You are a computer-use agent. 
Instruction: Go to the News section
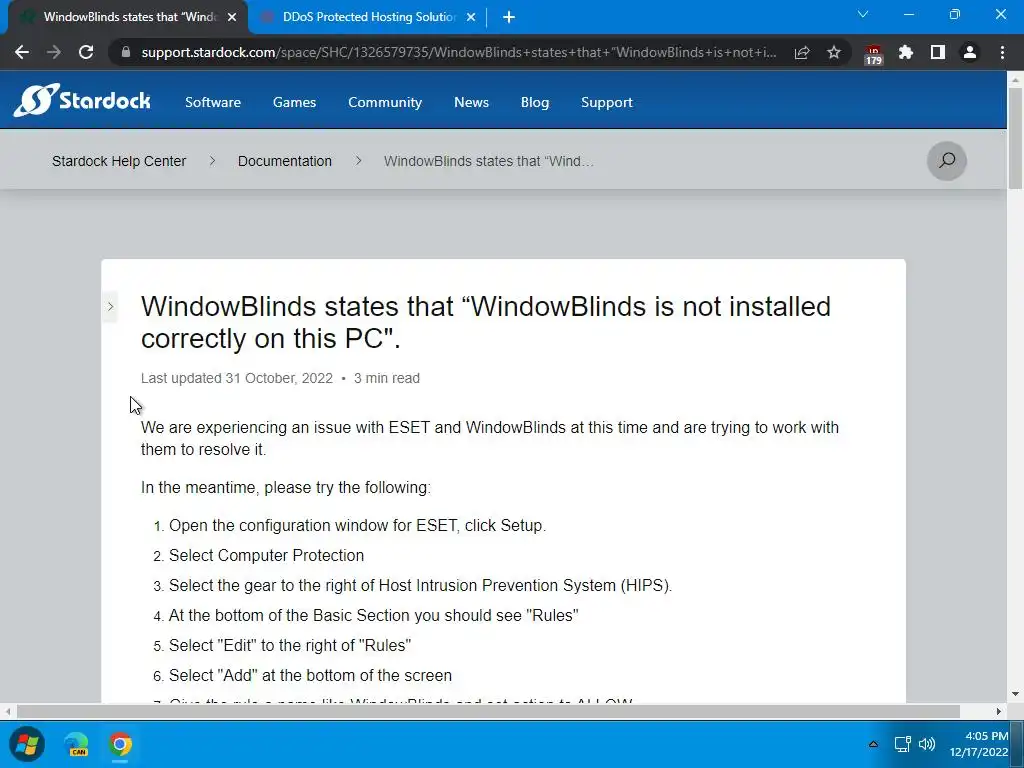[472, 103]
